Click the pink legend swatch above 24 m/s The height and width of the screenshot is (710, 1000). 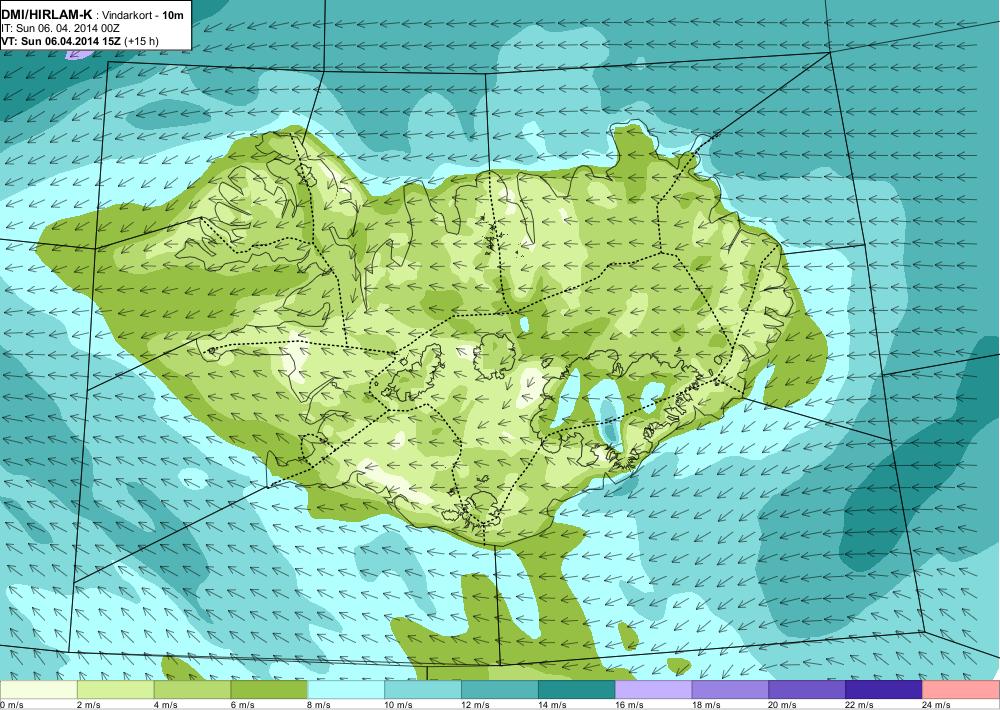(x=961, y=690)
